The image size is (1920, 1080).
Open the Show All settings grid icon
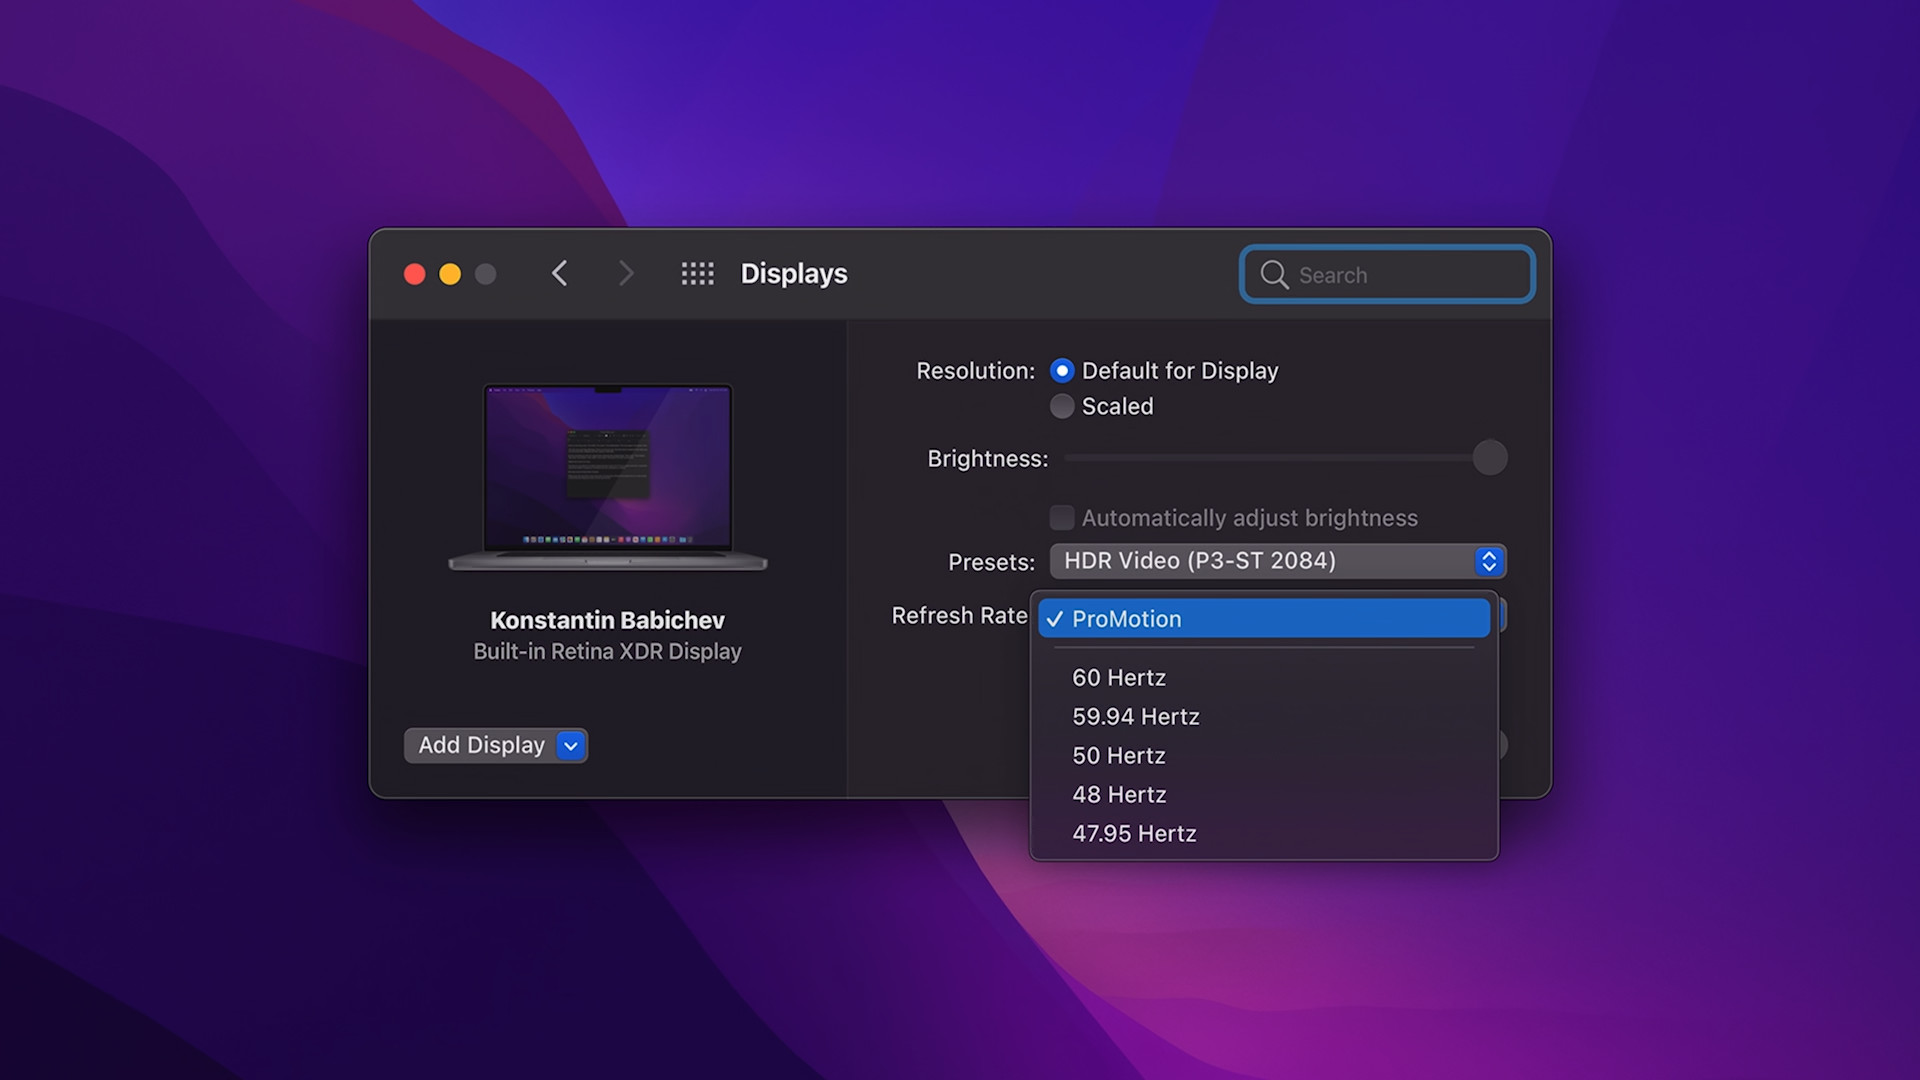(x=698, y=273)
